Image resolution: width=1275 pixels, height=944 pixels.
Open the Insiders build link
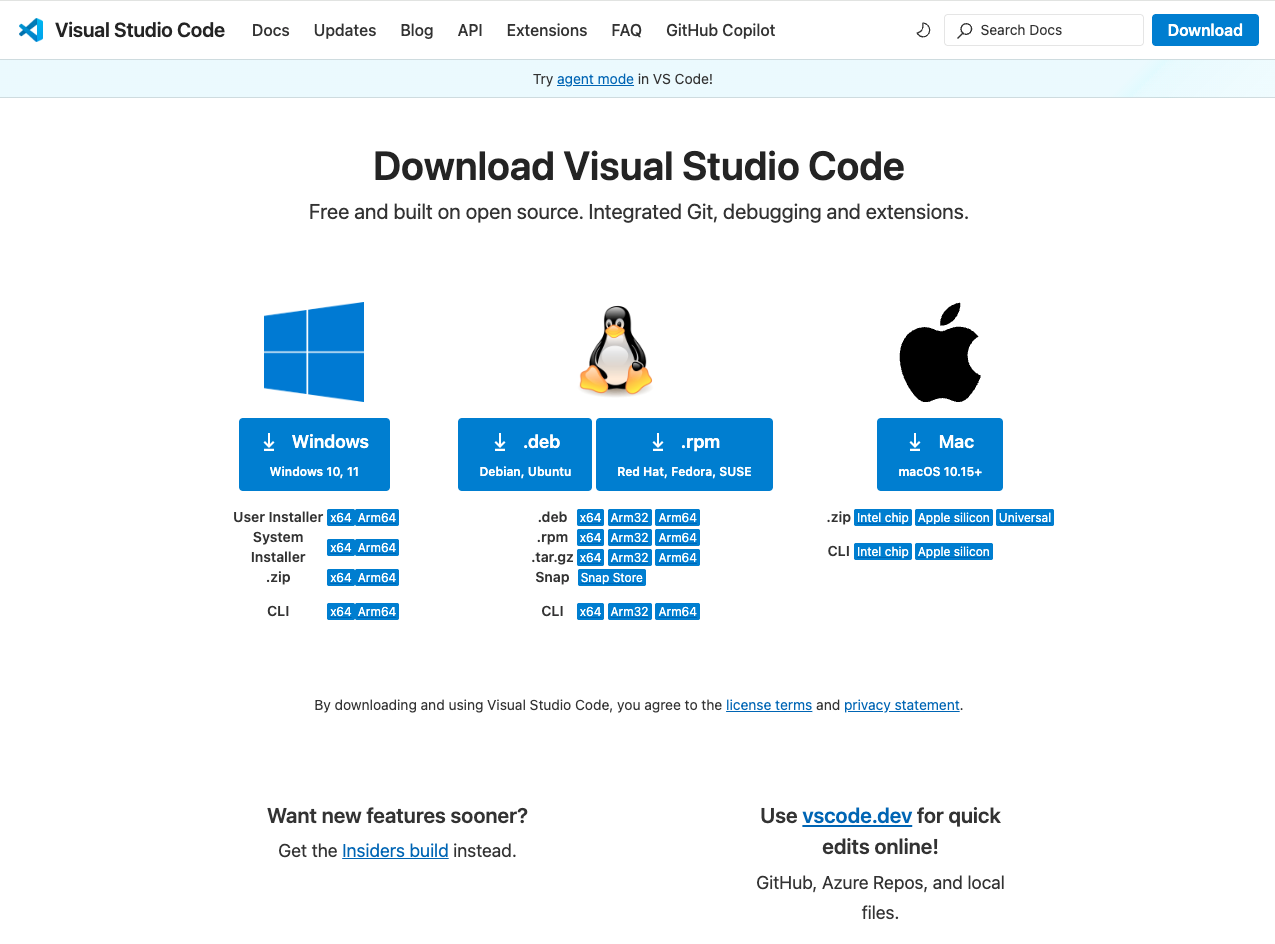[x=395, y=851]
